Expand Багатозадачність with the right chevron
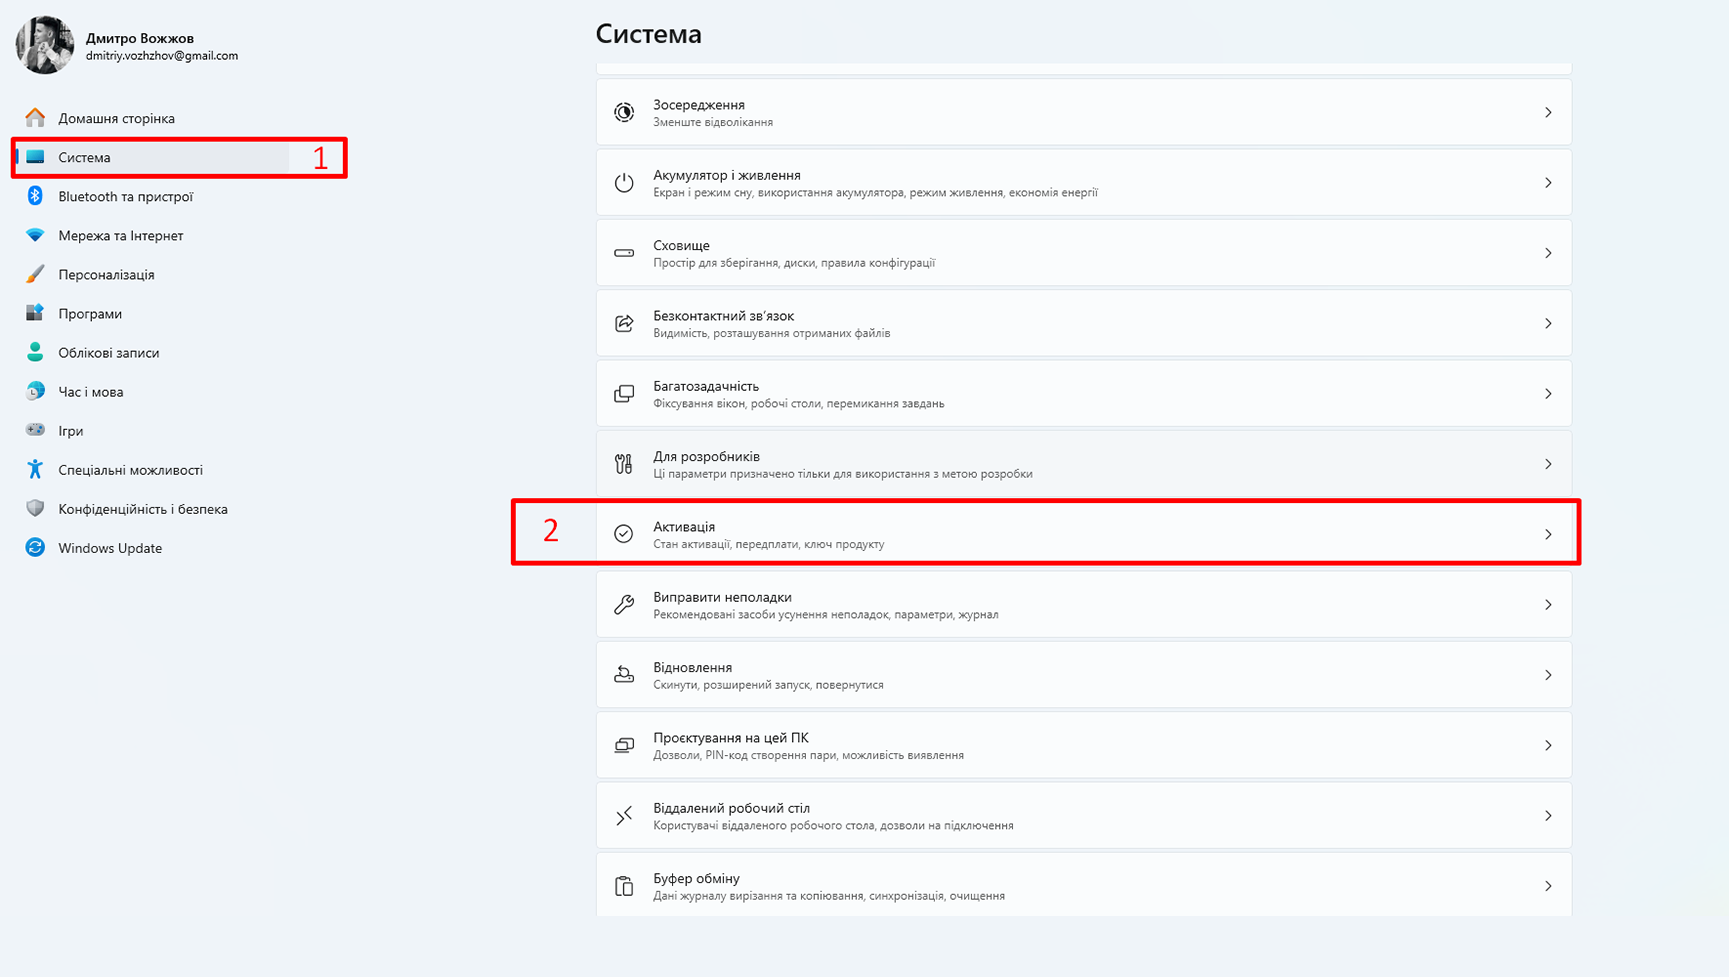Image resolution: width=1729 pixels, height=977 pixels. tap(1547, 394)
